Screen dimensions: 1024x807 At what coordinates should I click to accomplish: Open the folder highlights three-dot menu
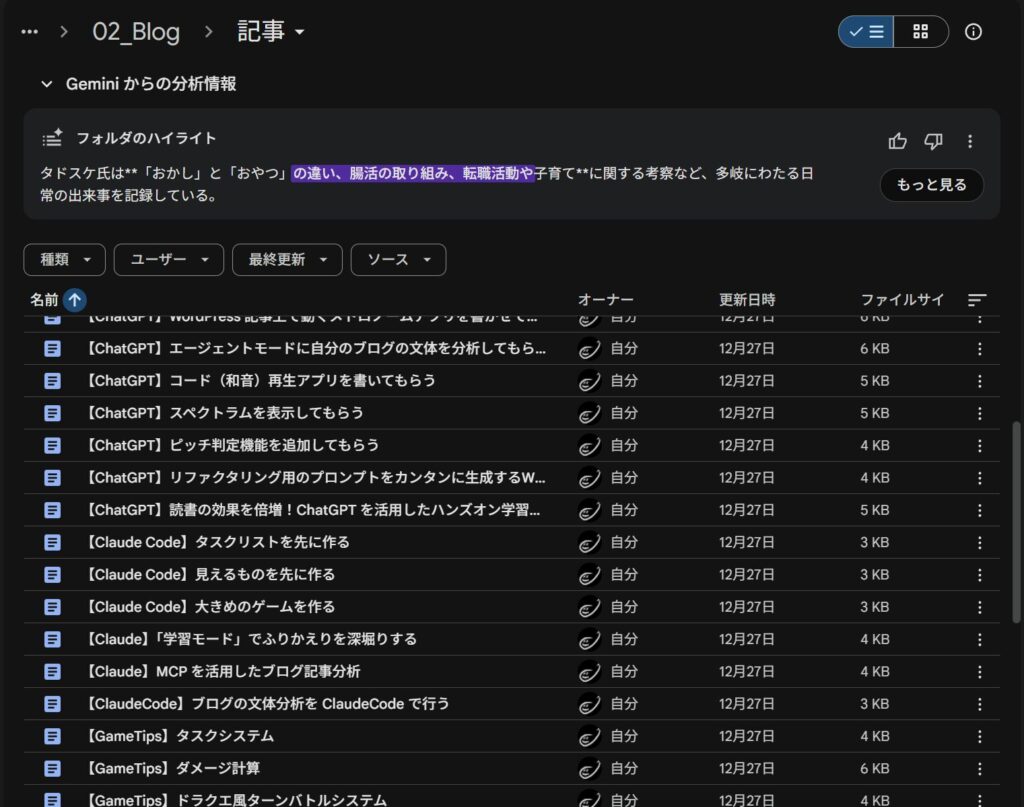[x=970, y=141]
